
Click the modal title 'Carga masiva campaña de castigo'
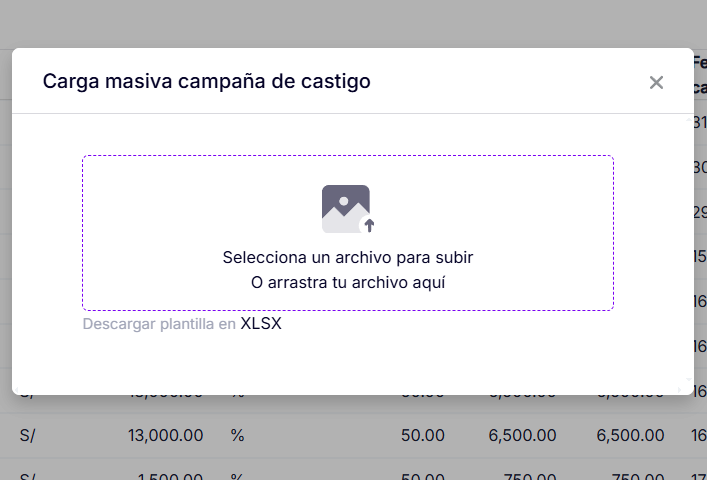(206, 81)
